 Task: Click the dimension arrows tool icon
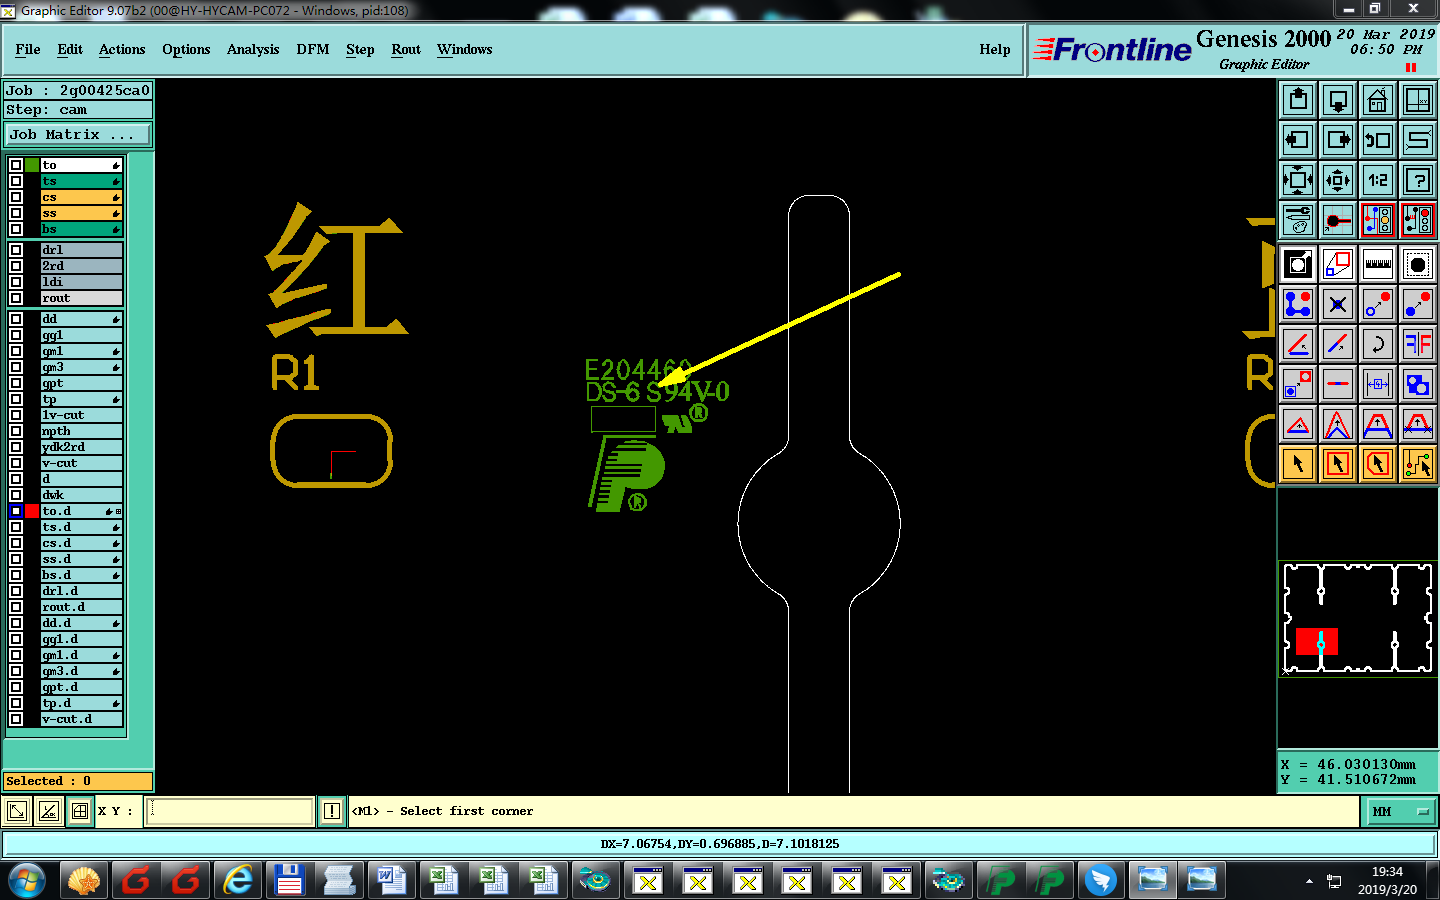tap(1378, 384)
